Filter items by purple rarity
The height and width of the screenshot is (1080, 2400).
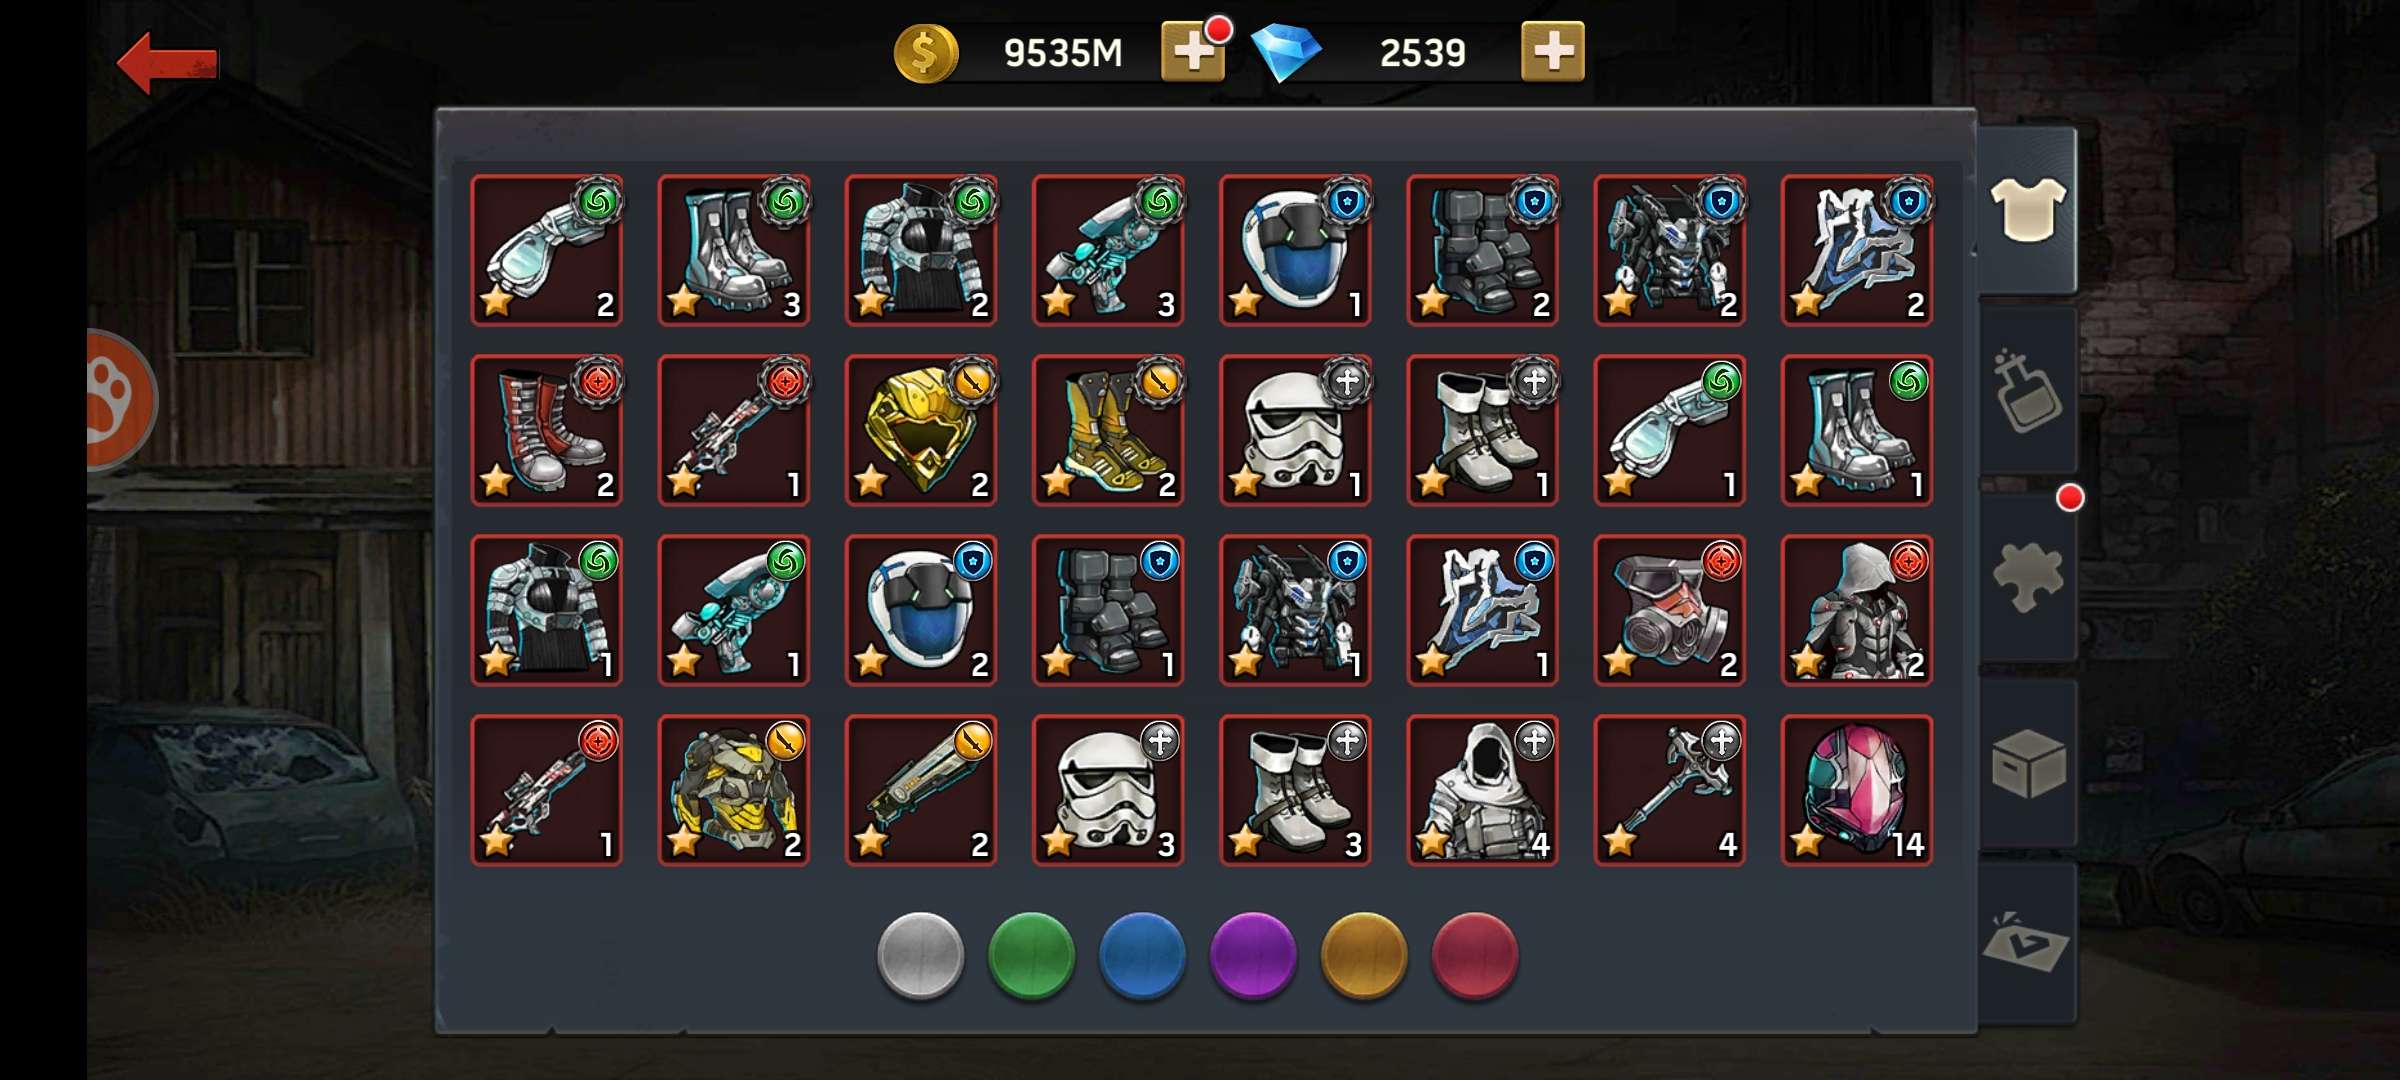point(1253,955)
